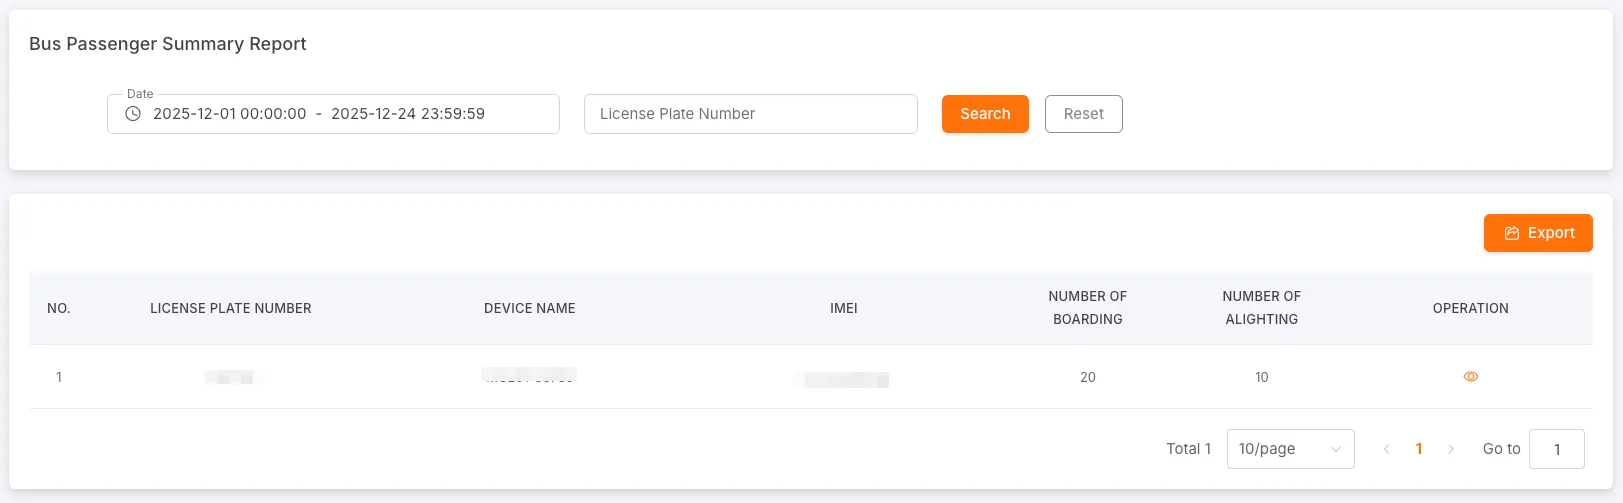Screen dimensions: 1623x503
Task: Click the clock icon in Date field
Action: pyautogui.click(x=133, y=114)
